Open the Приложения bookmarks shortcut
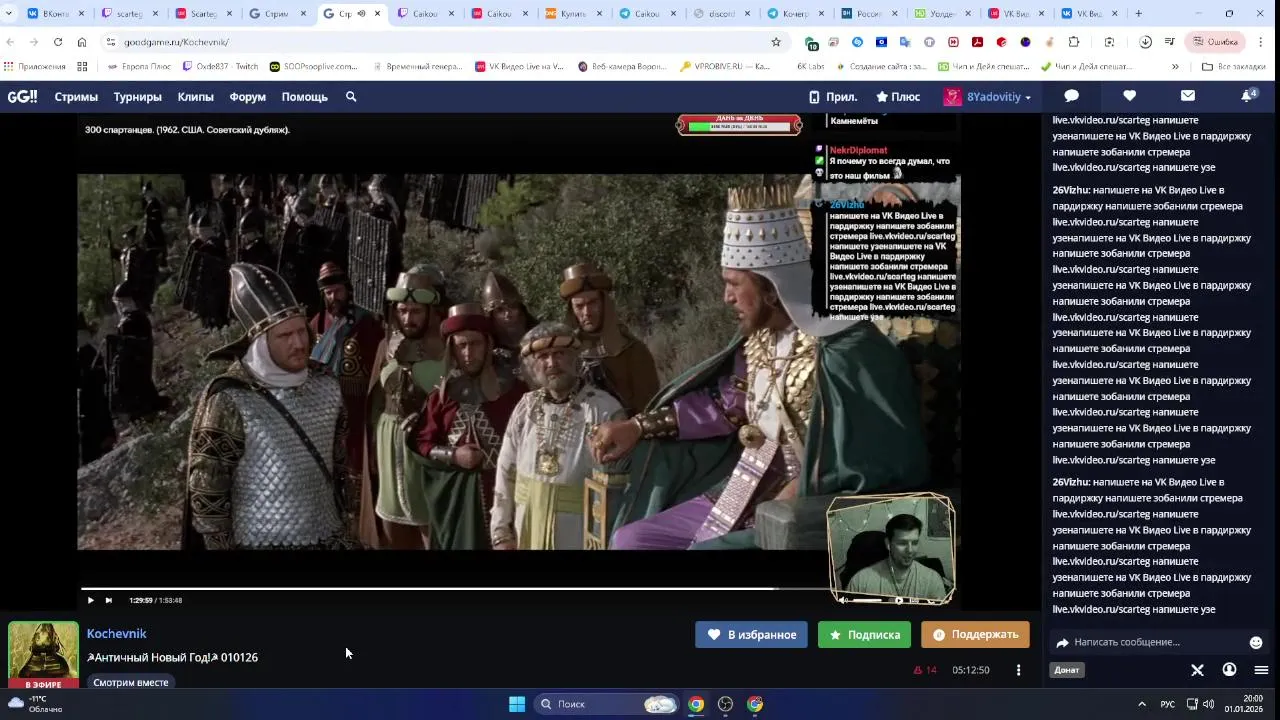 35,67
